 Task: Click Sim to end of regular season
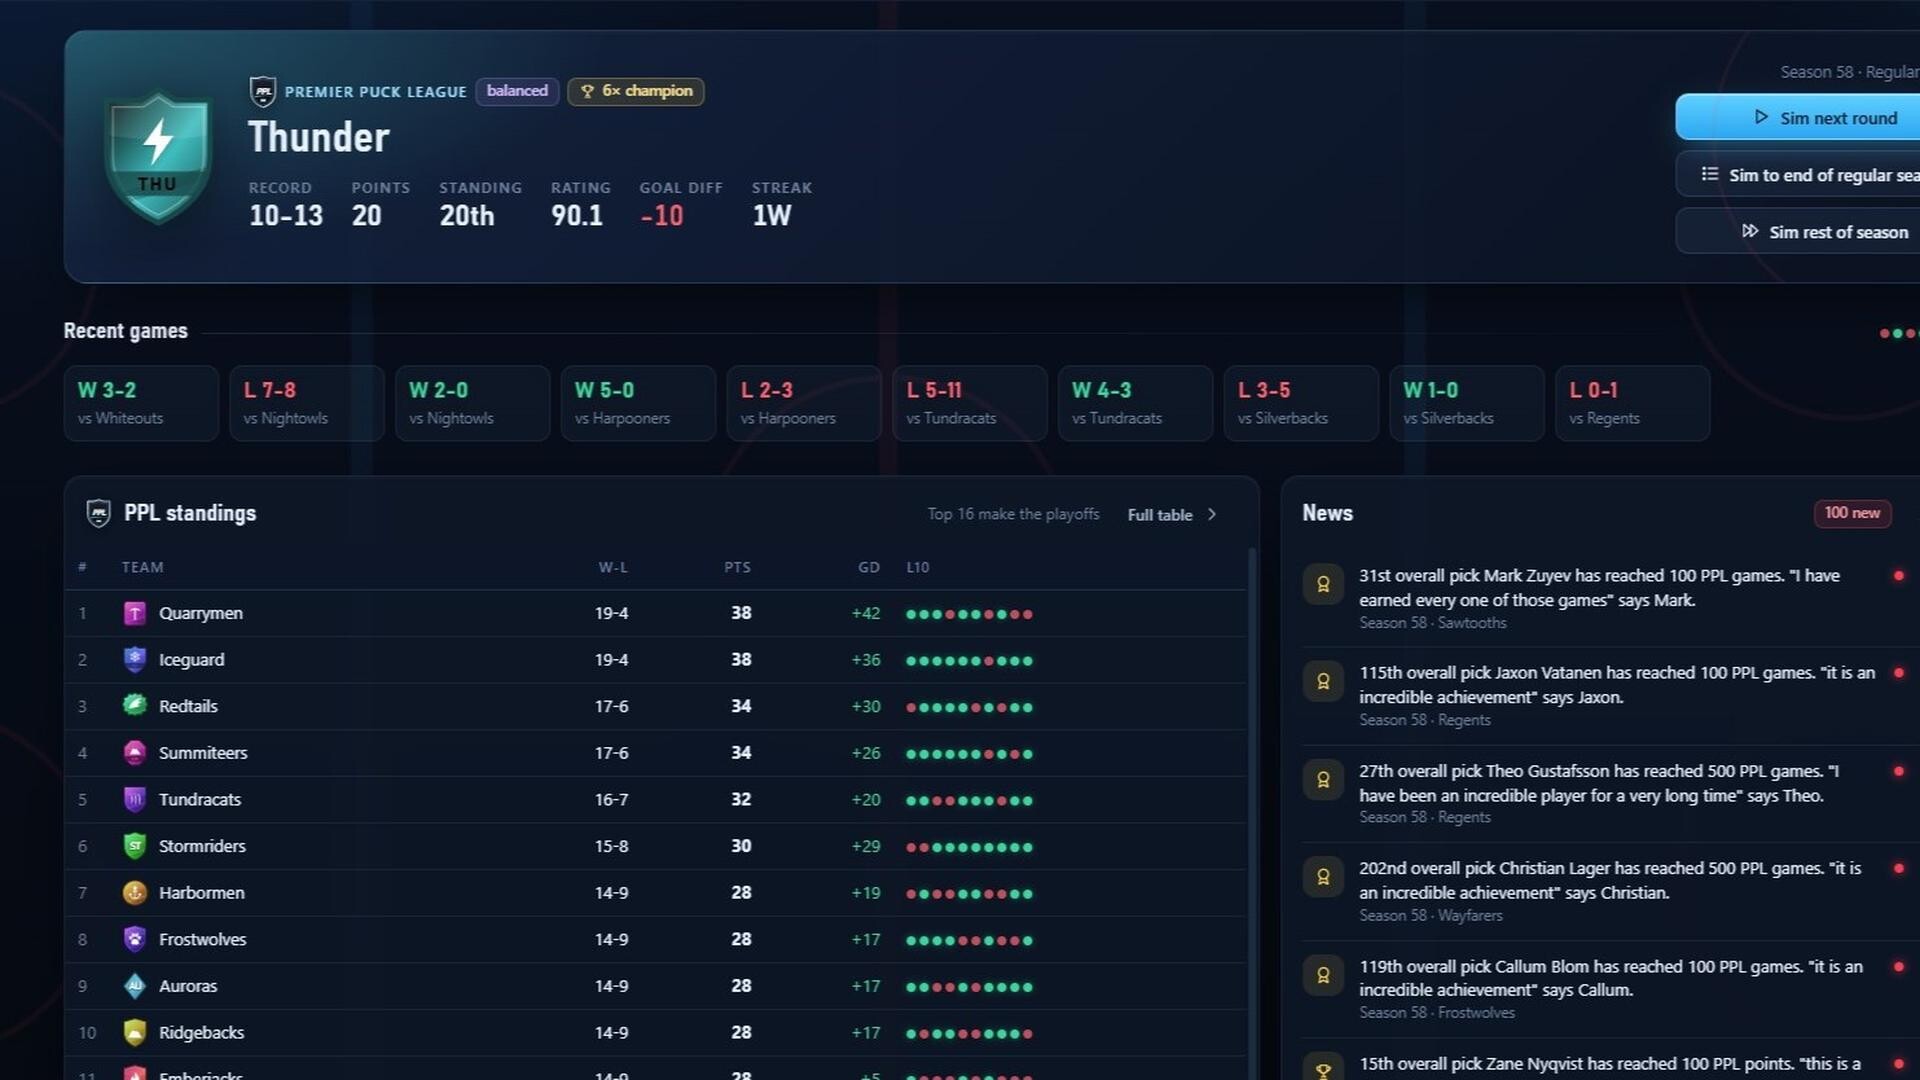1798,175
